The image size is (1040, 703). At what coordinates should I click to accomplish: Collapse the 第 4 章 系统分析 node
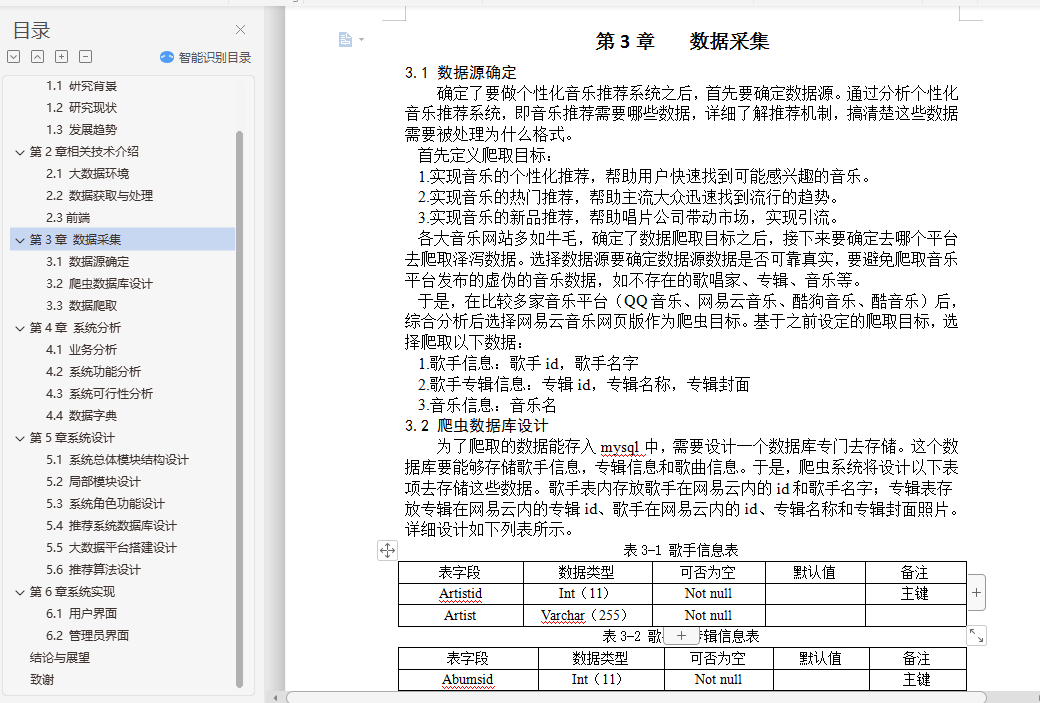pyautogui.click(x=20, y=328)
